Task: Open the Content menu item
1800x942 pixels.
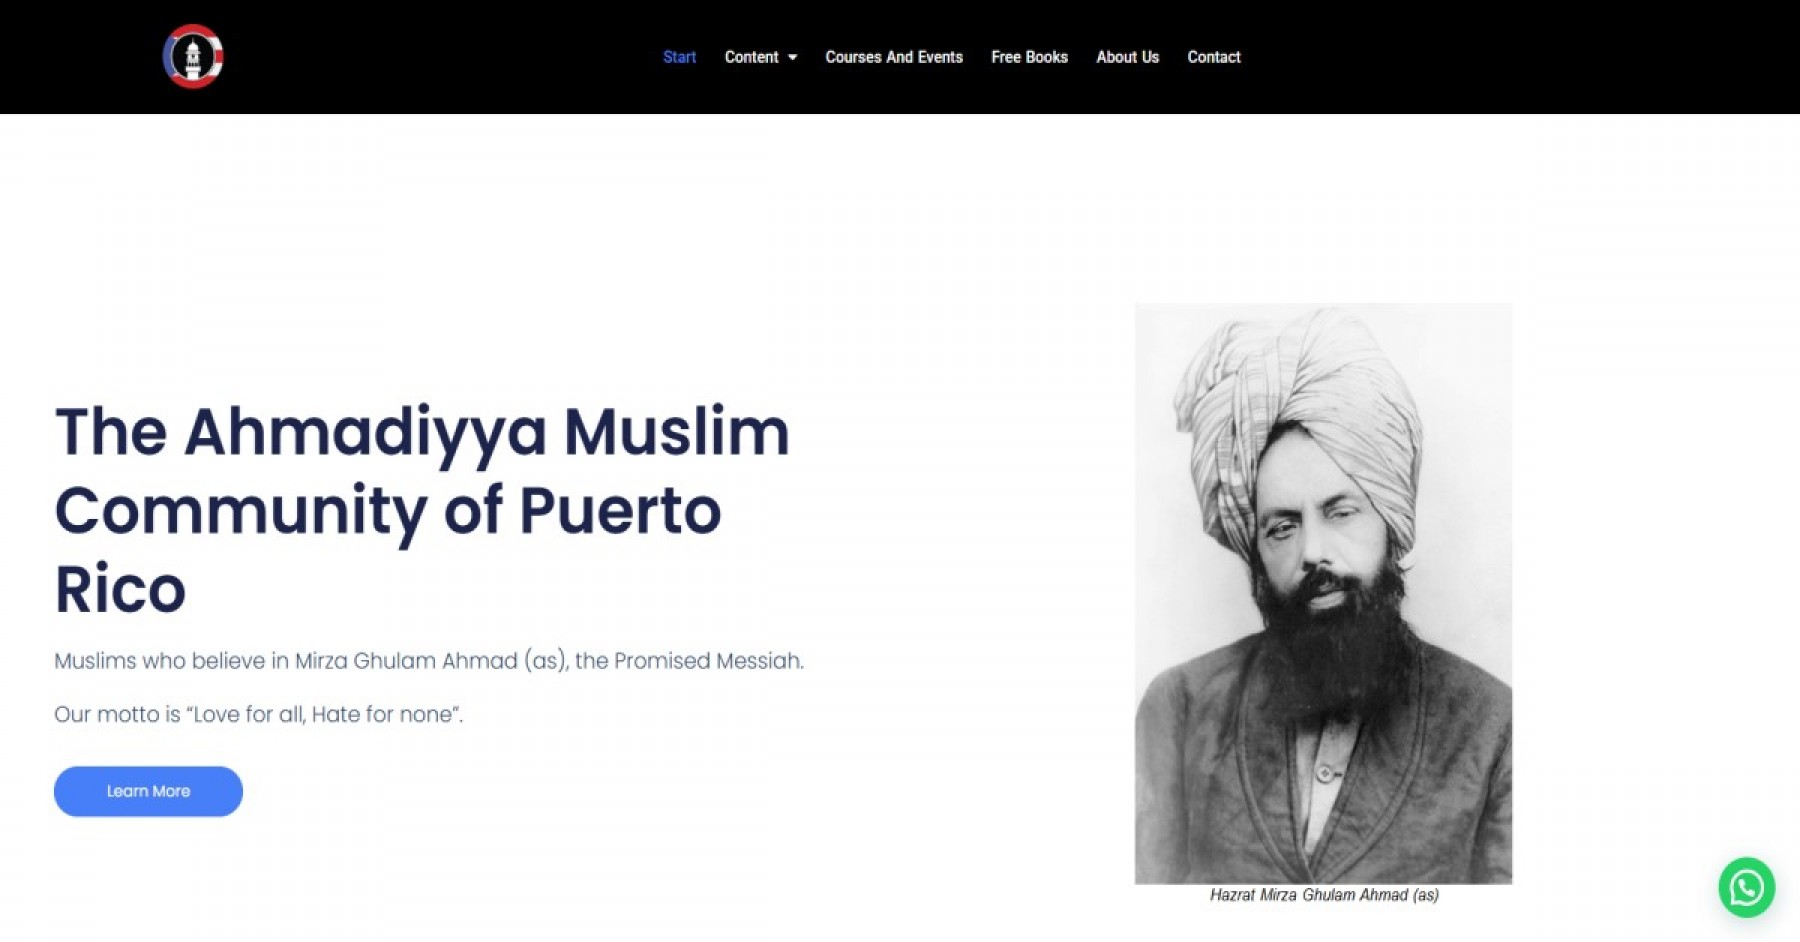Action: 751,57
